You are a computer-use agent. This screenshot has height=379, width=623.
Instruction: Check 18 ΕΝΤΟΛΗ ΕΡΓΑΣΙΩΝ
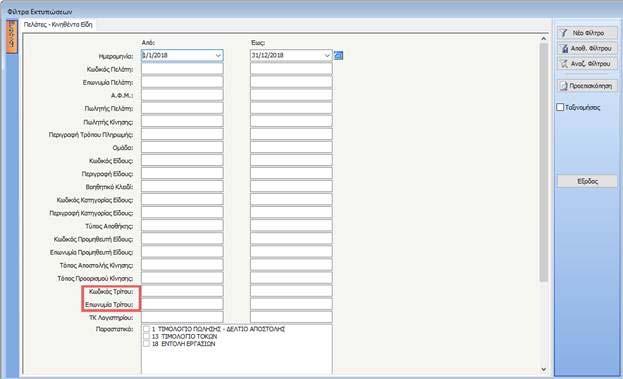point(147,344)
